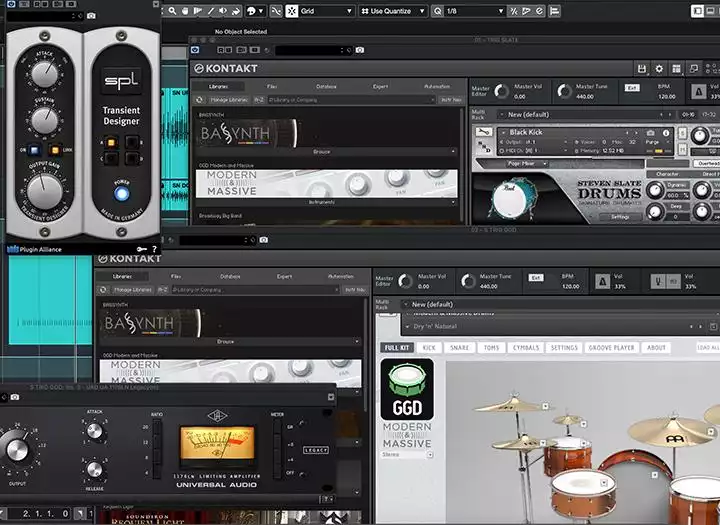Open the color palette tool menu
720x525 pixels.
255,11
